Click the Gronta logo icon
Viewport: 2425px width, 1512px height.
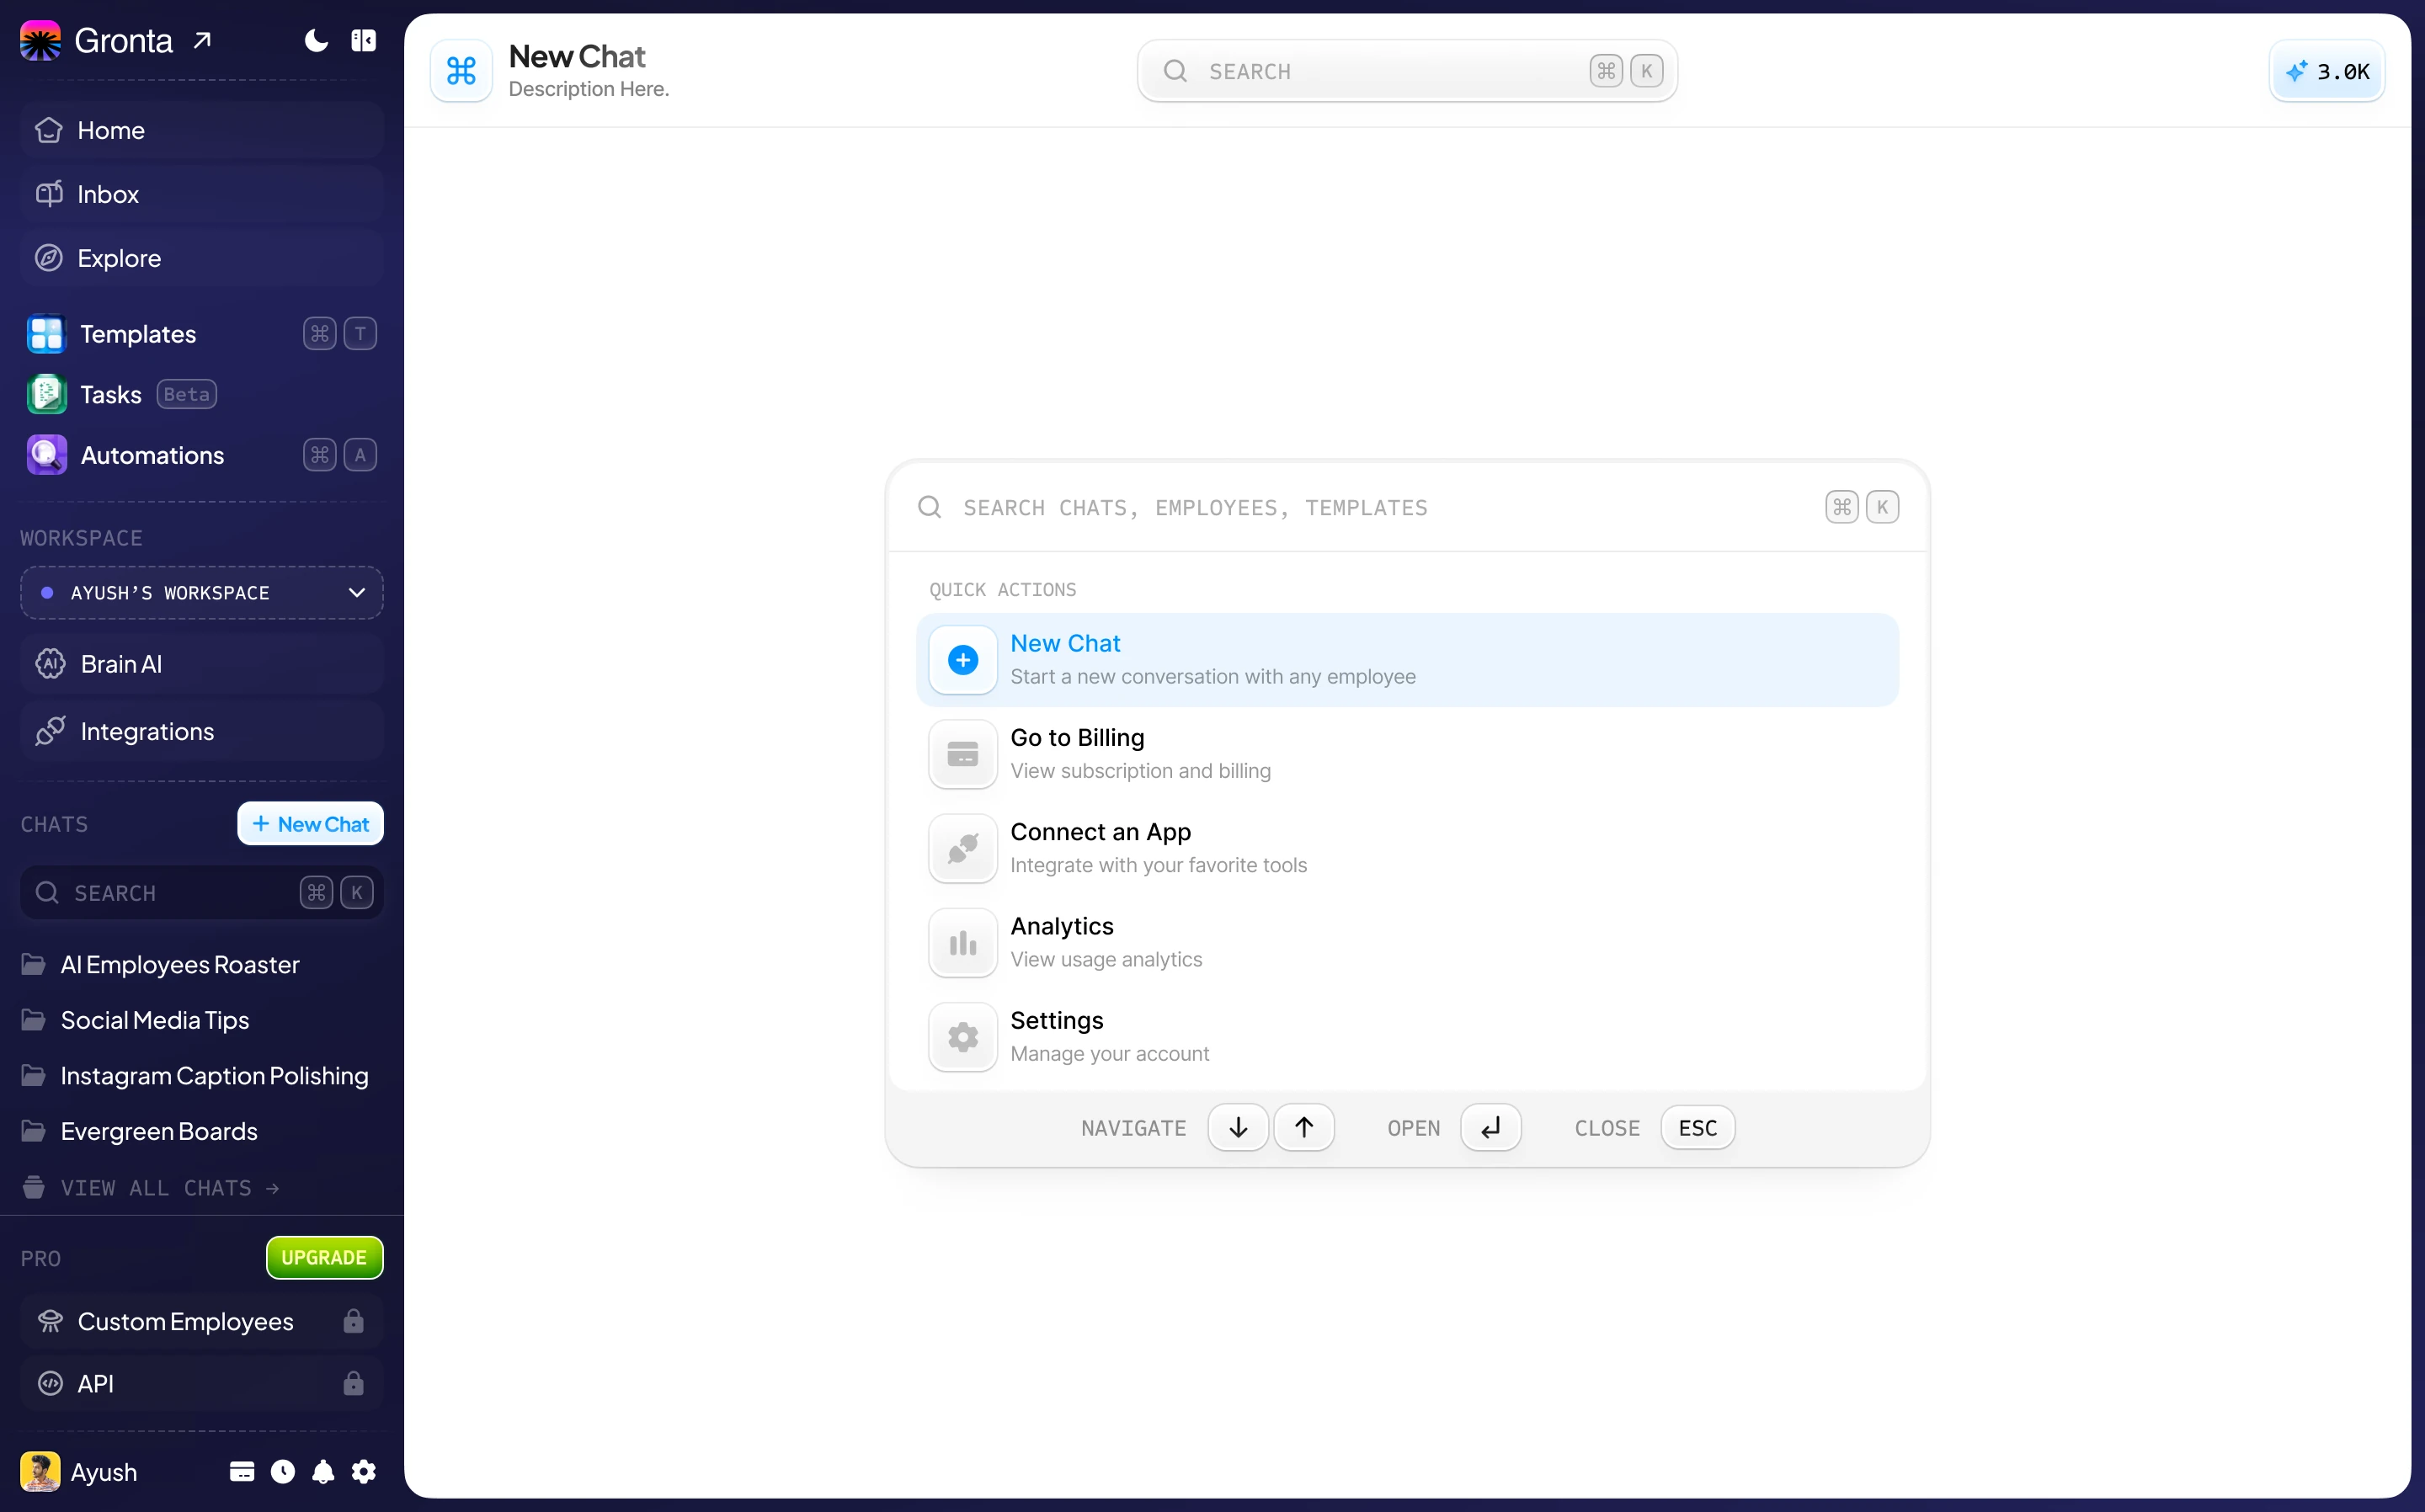[x=40, y=41]
